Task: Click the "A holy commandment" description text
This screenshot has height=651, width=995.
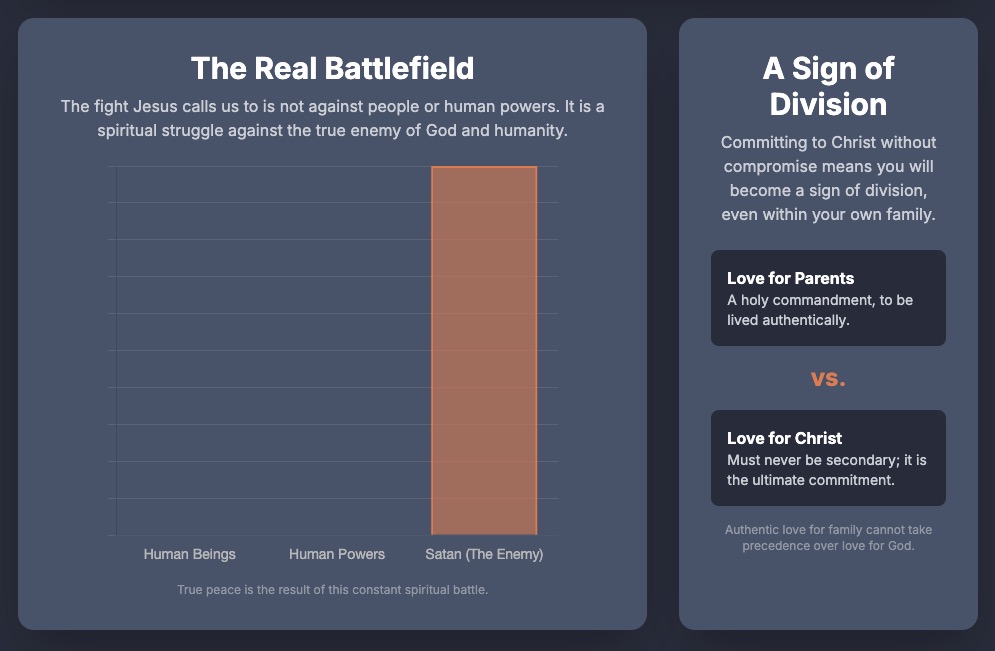Action: (x=820, y=310)
